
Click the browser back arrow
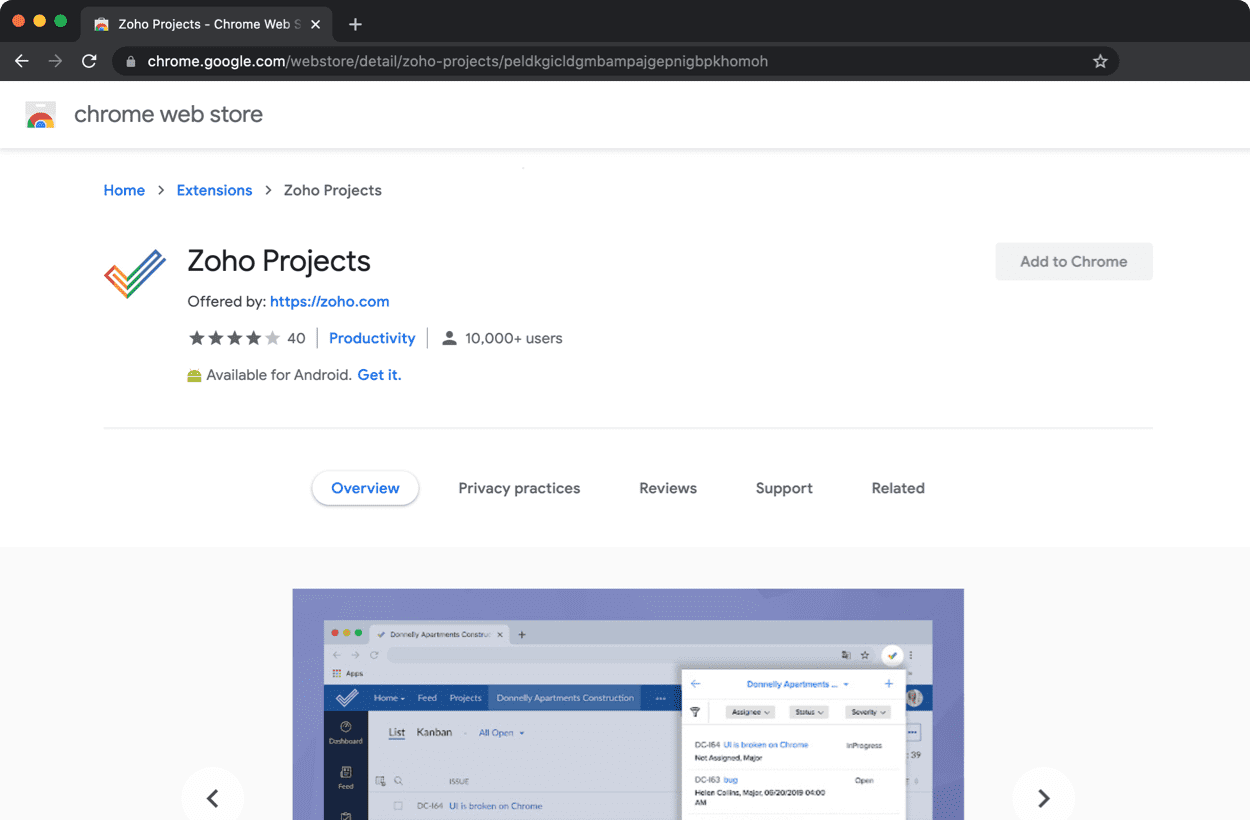(22, 61)
